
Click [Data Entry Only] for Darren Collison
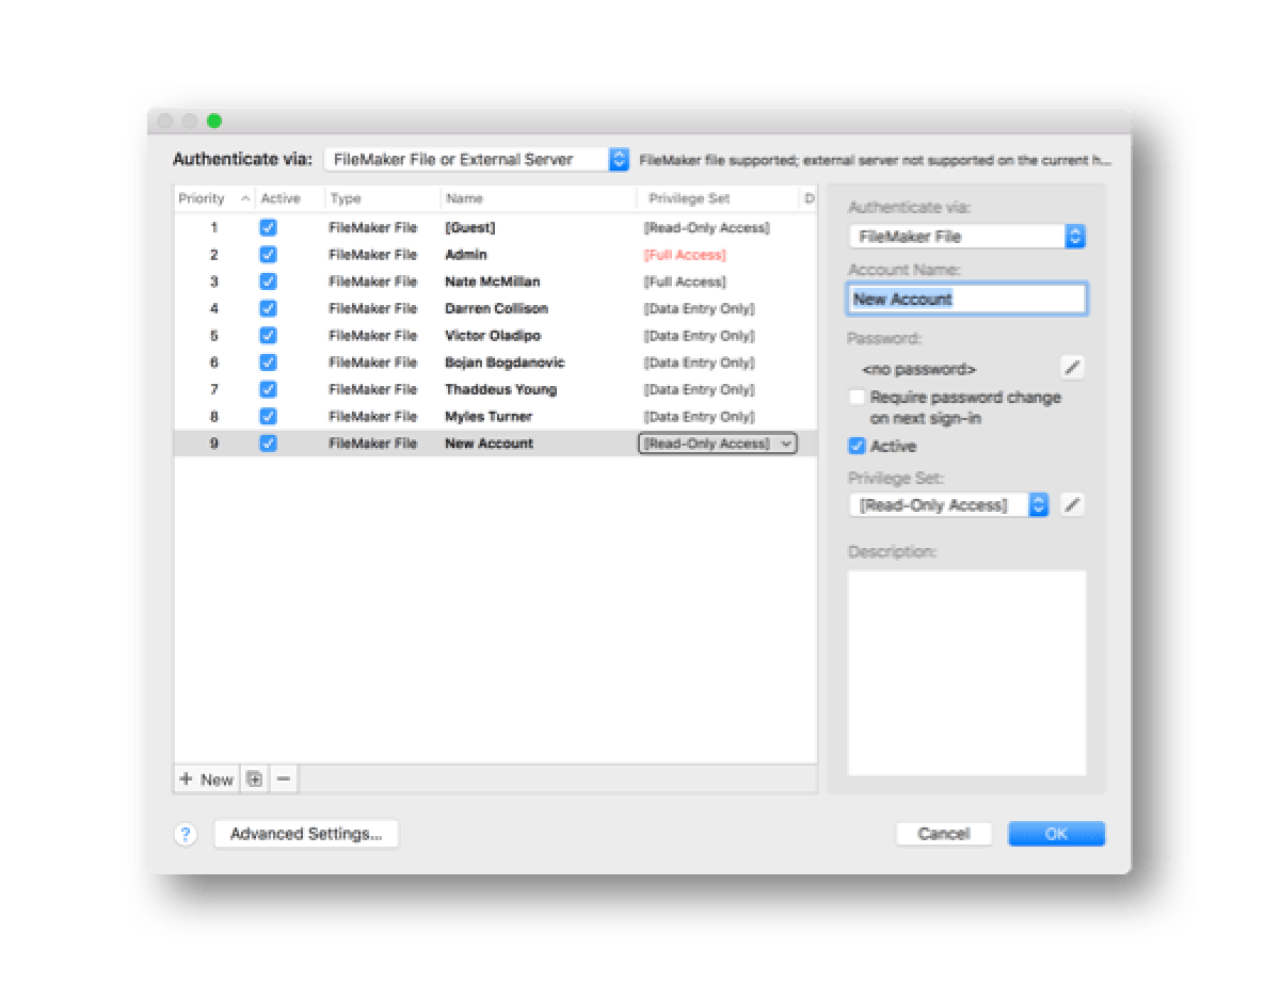(699, 309)
